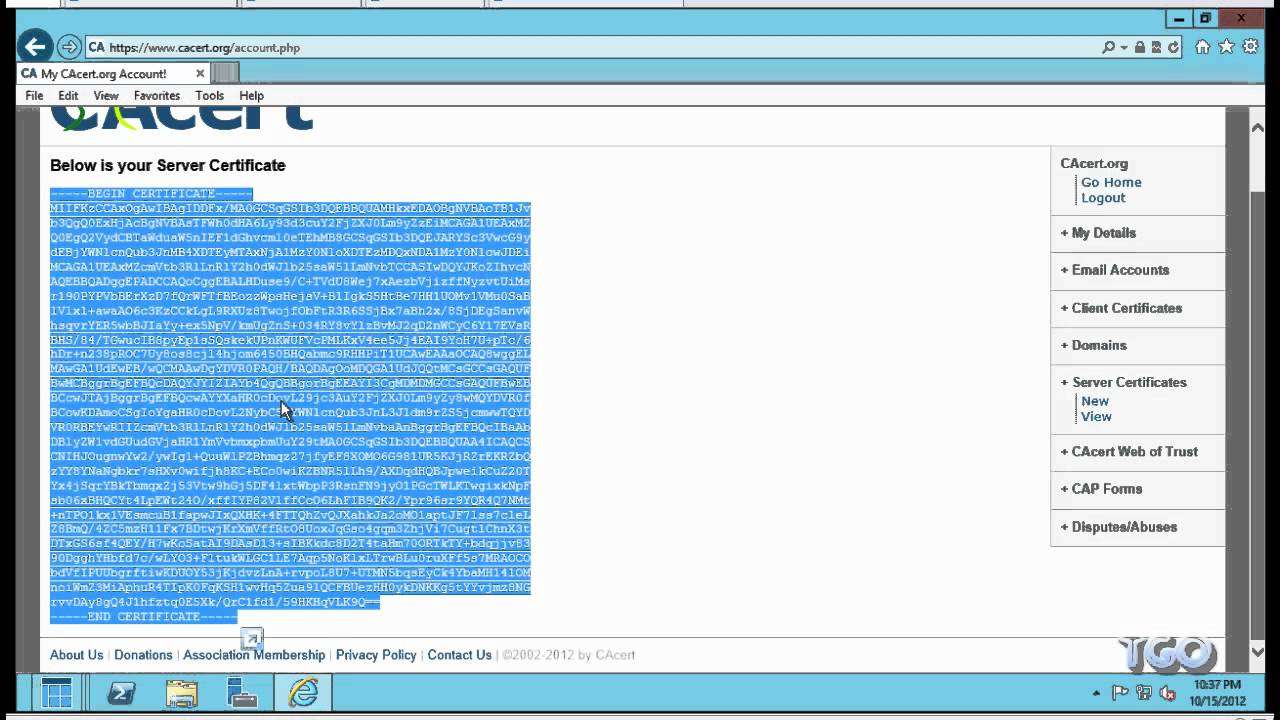The width and height of the screenshot is (1280, 720).
Task: Click the END CERTIFICATE footer line
Action: 144,617
